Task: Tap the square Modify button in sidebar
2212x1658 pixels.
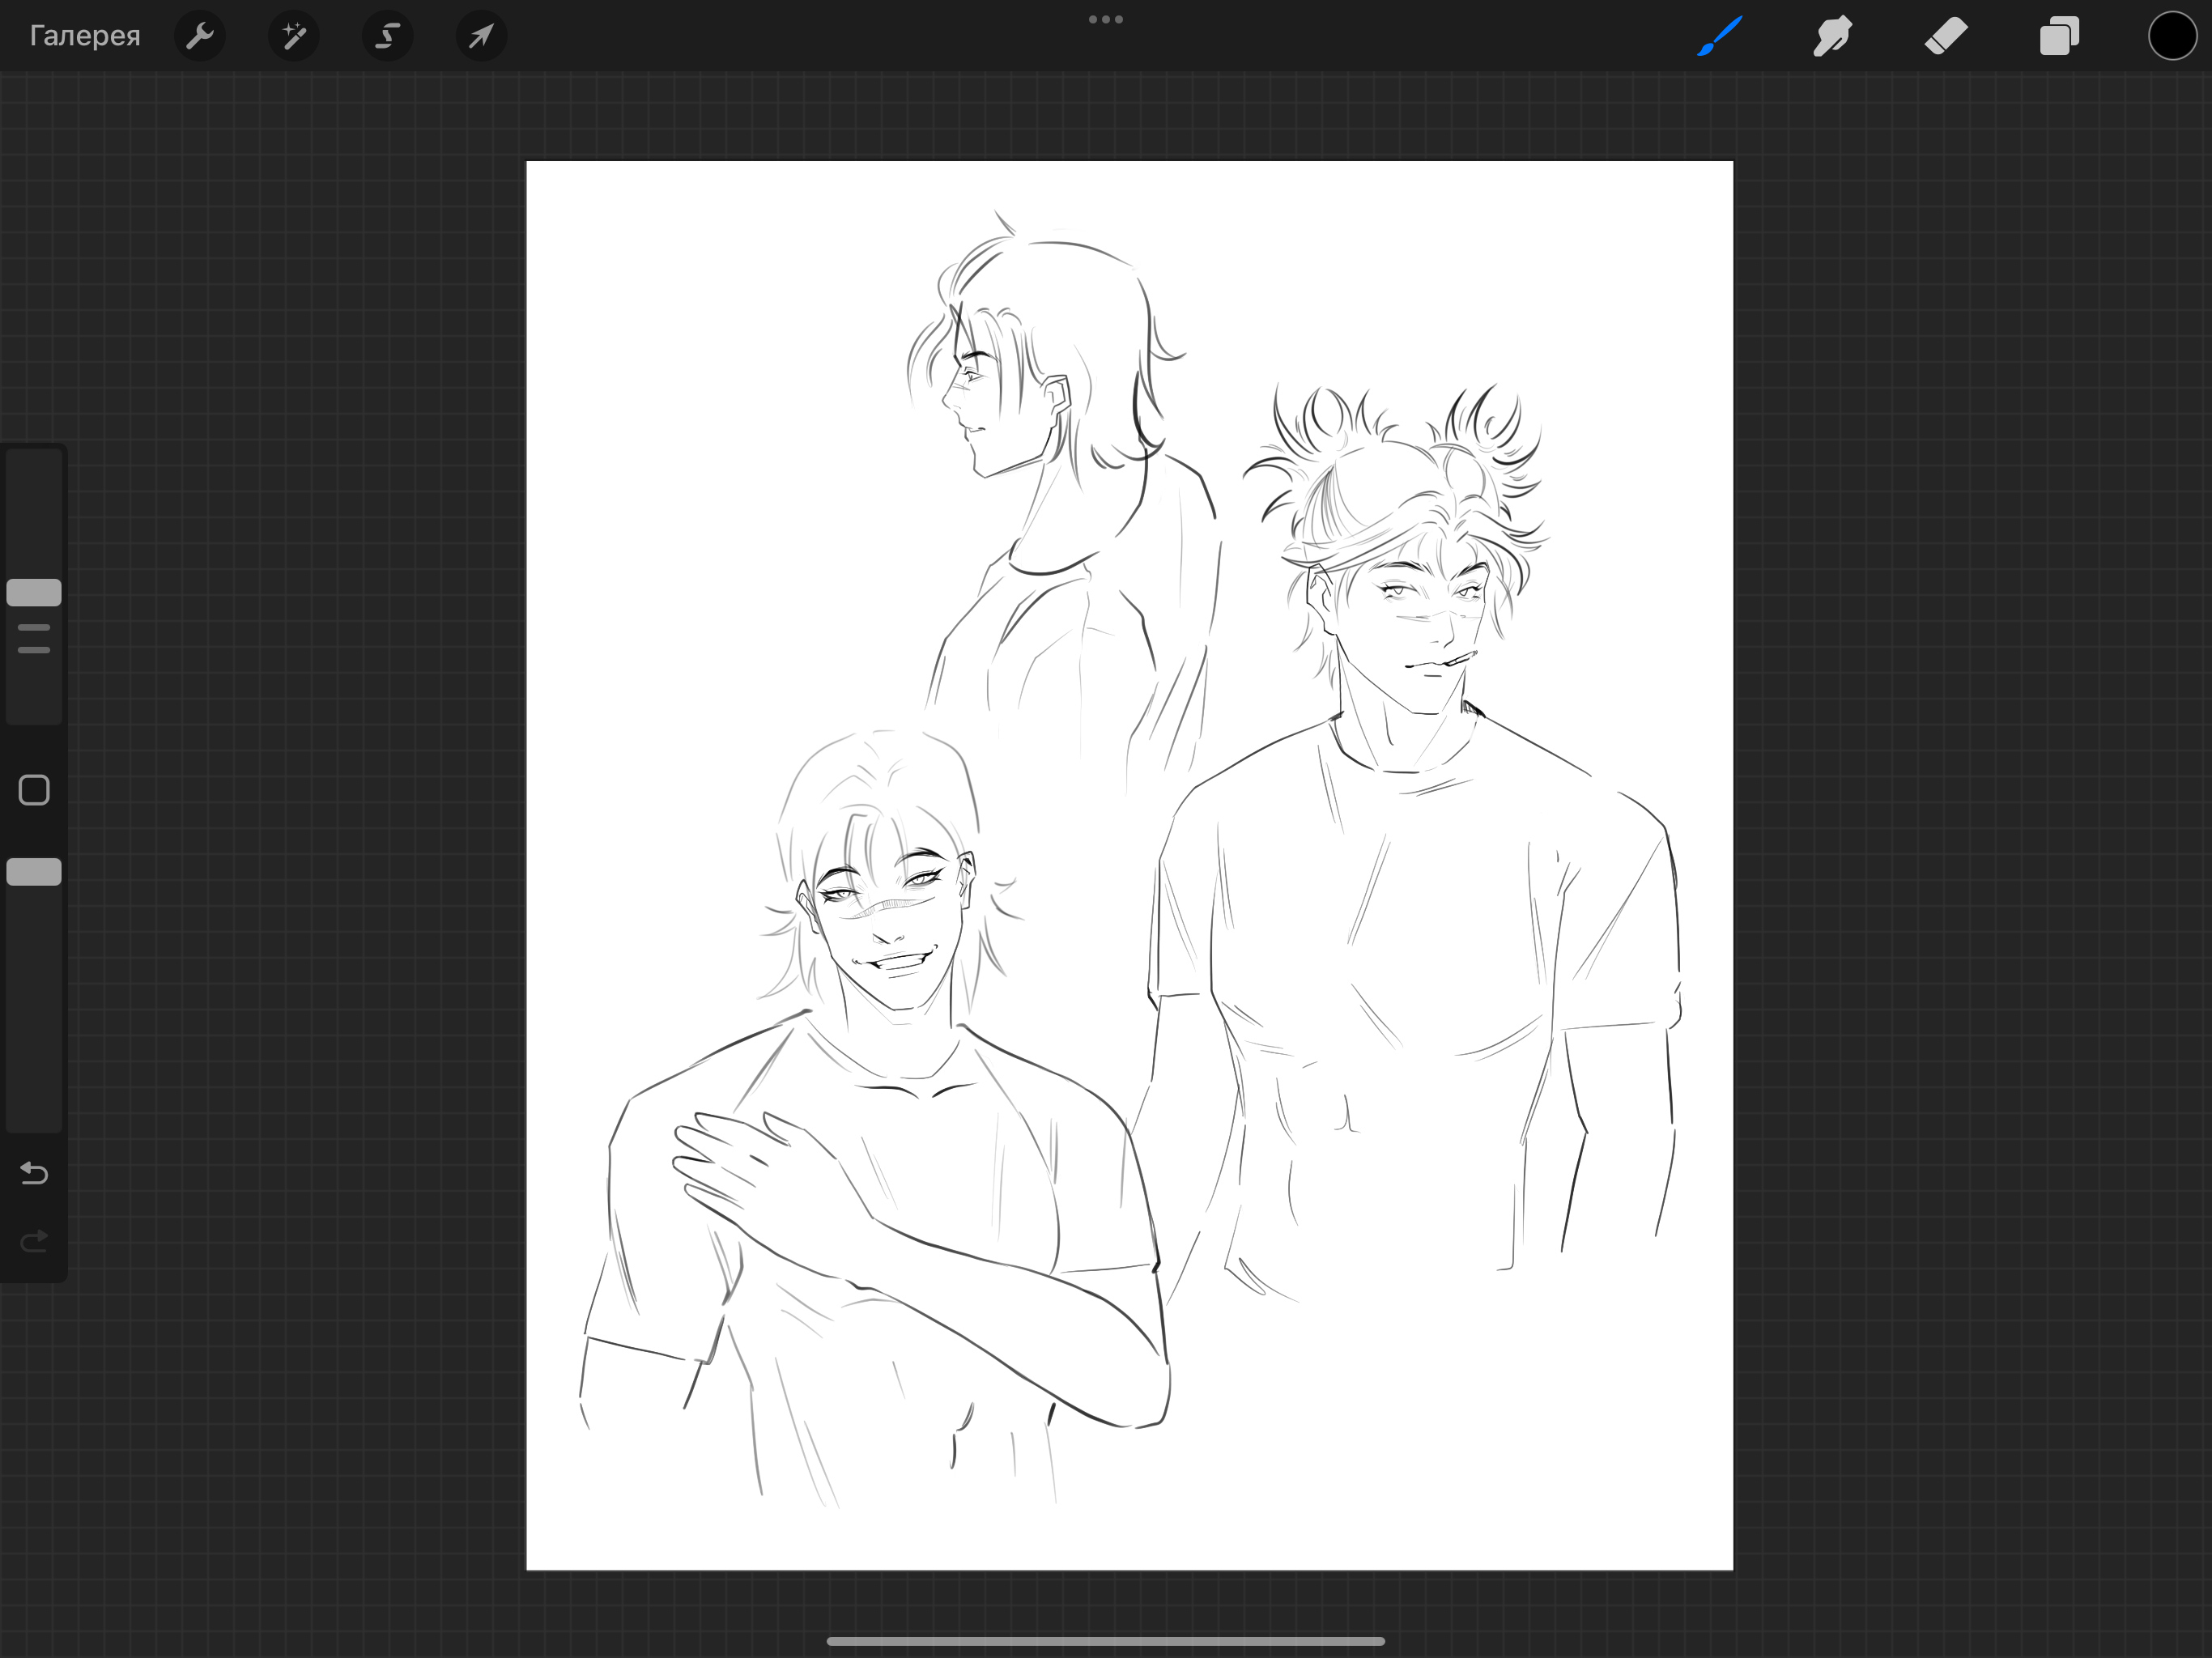Action: (x=34, y=790)
